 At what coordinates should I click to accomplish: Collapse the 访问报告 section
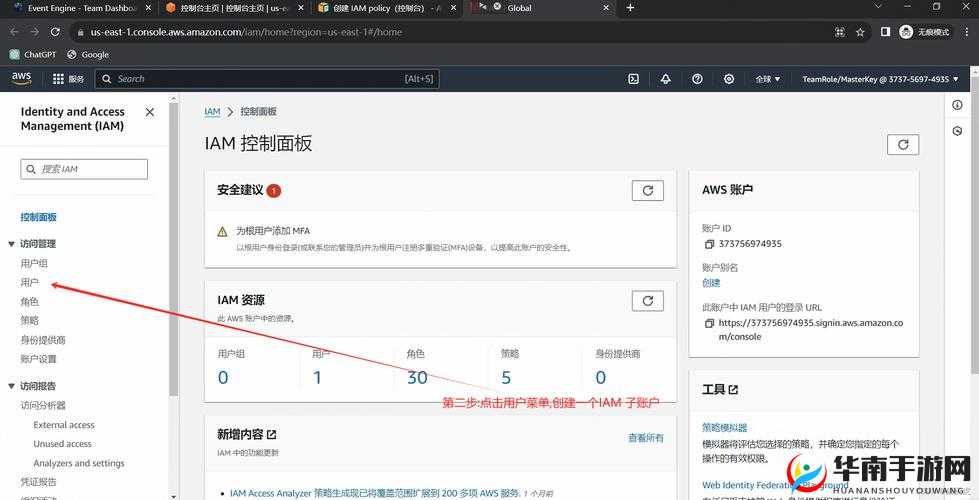coord(11,386)
